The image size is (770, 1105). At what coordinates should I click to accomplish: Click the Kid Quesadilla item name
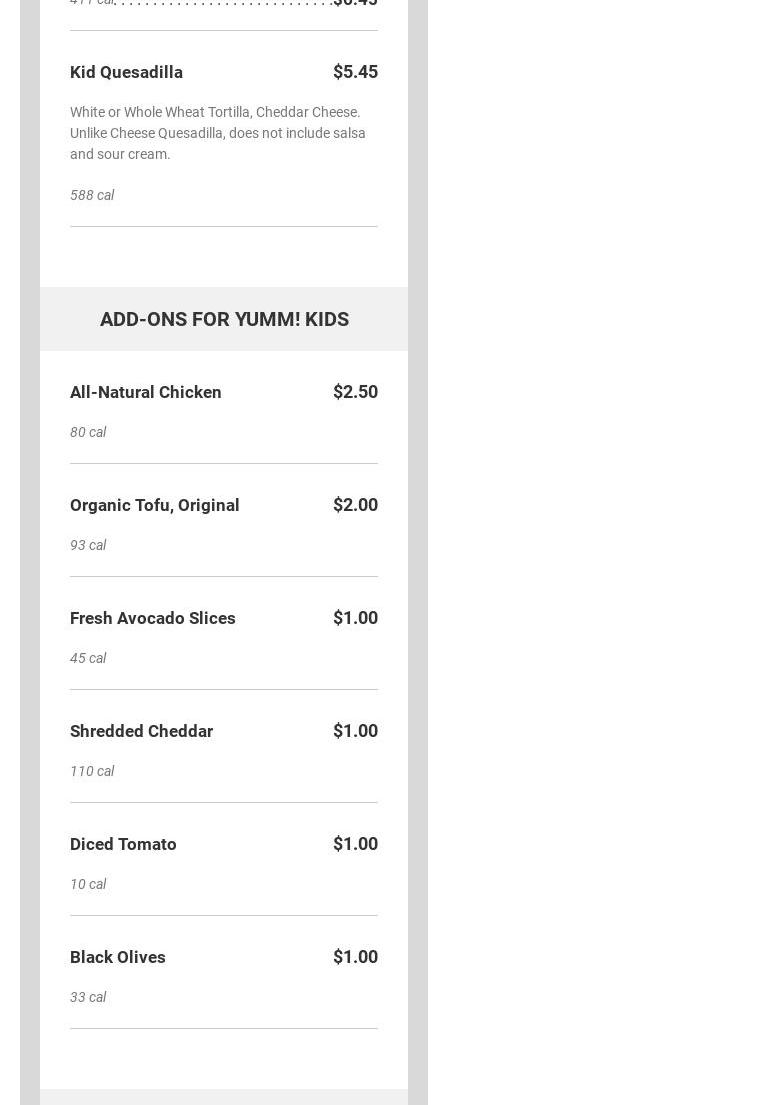pyautogui.click(x=126, y=72)
